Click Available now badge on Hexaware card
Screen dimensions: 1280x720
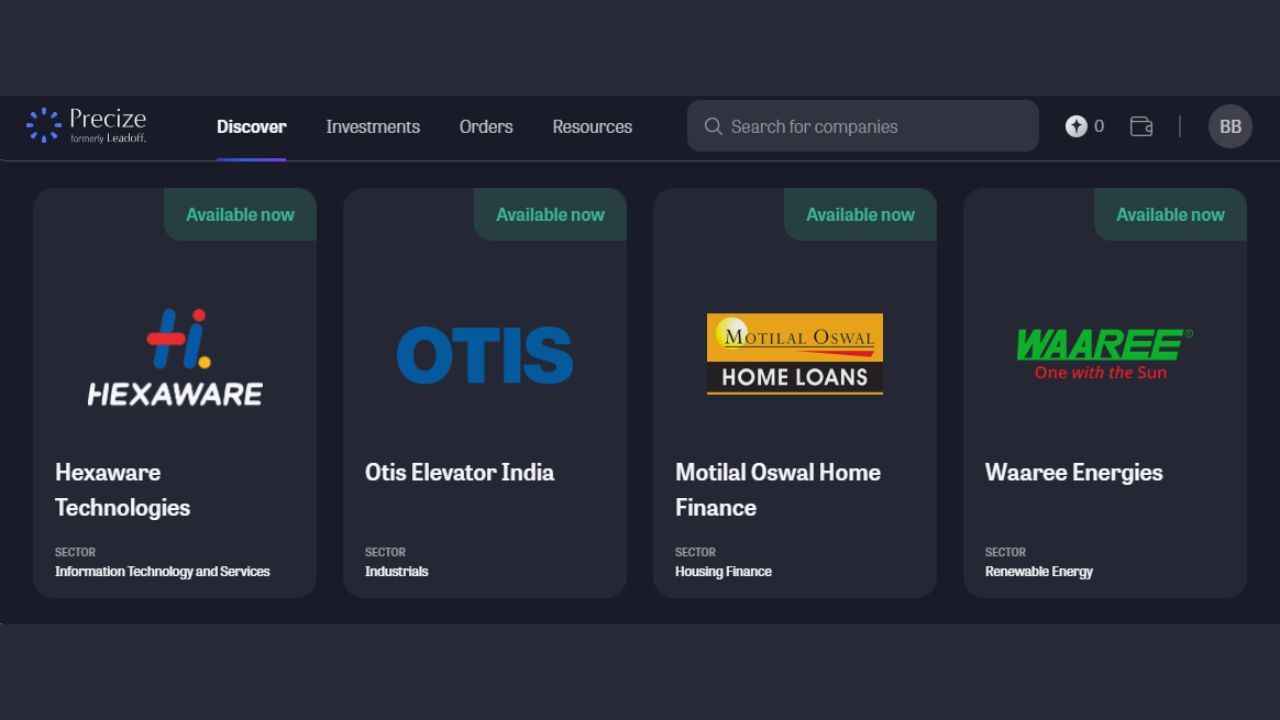240,214
